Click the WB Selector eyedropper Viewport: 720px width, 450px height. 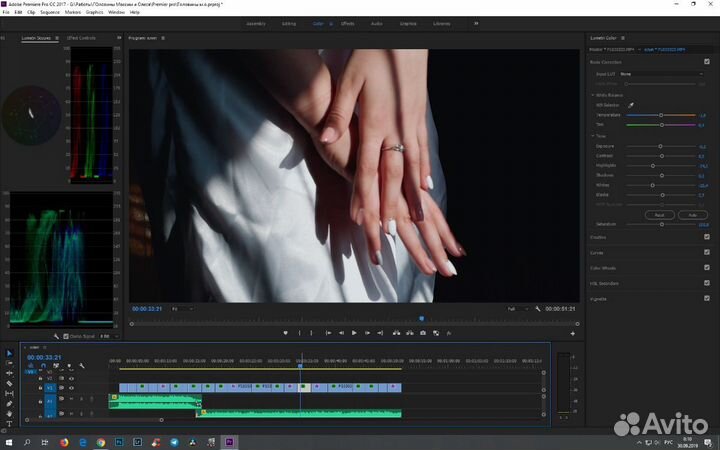point(631,105)
